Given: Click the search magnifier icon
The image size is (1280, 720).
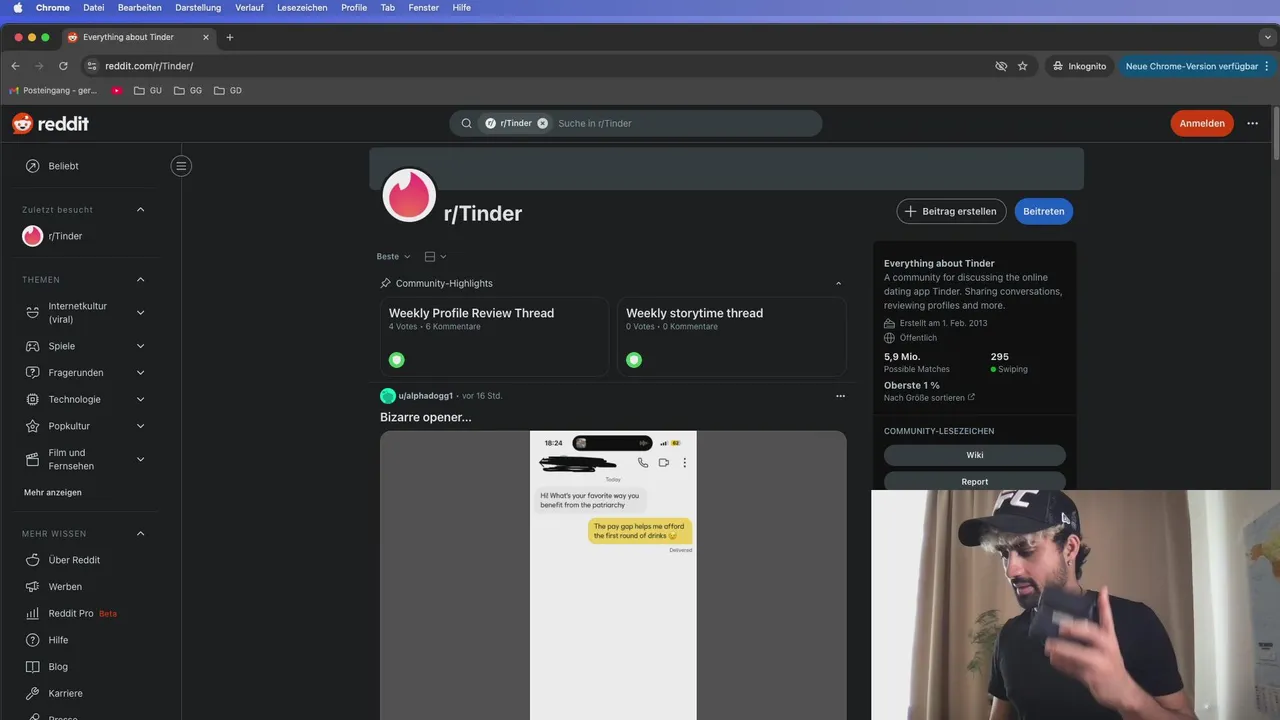Looking at the screenshot, I should click(466, 123).
